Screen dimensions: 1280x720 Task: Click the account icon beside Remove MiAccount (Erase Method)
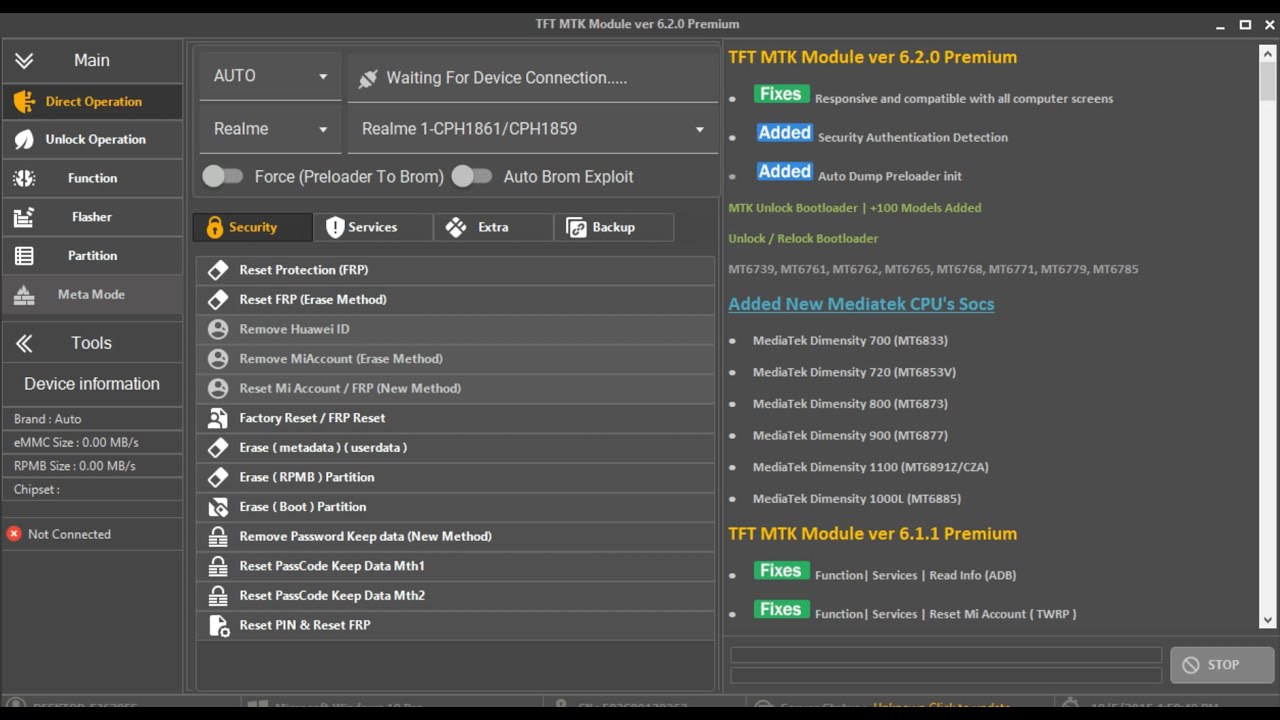coord(218,358)
